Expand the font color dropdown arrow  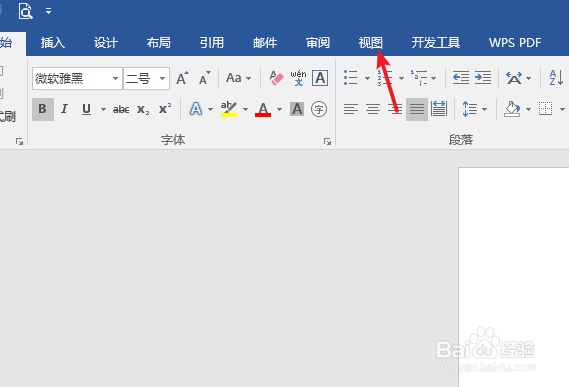279,109
